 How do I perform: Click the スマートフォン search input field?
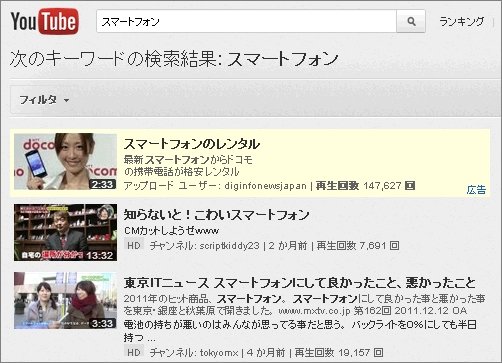pos(246,21)
